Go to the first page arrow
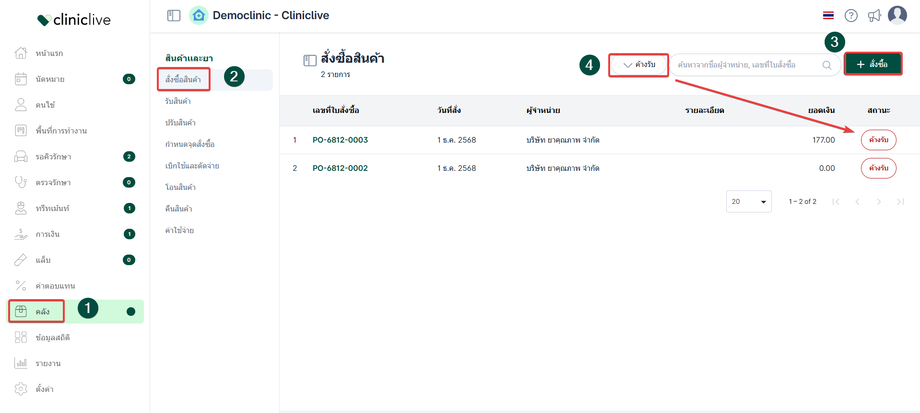The image size is (920, 413). 836,202
